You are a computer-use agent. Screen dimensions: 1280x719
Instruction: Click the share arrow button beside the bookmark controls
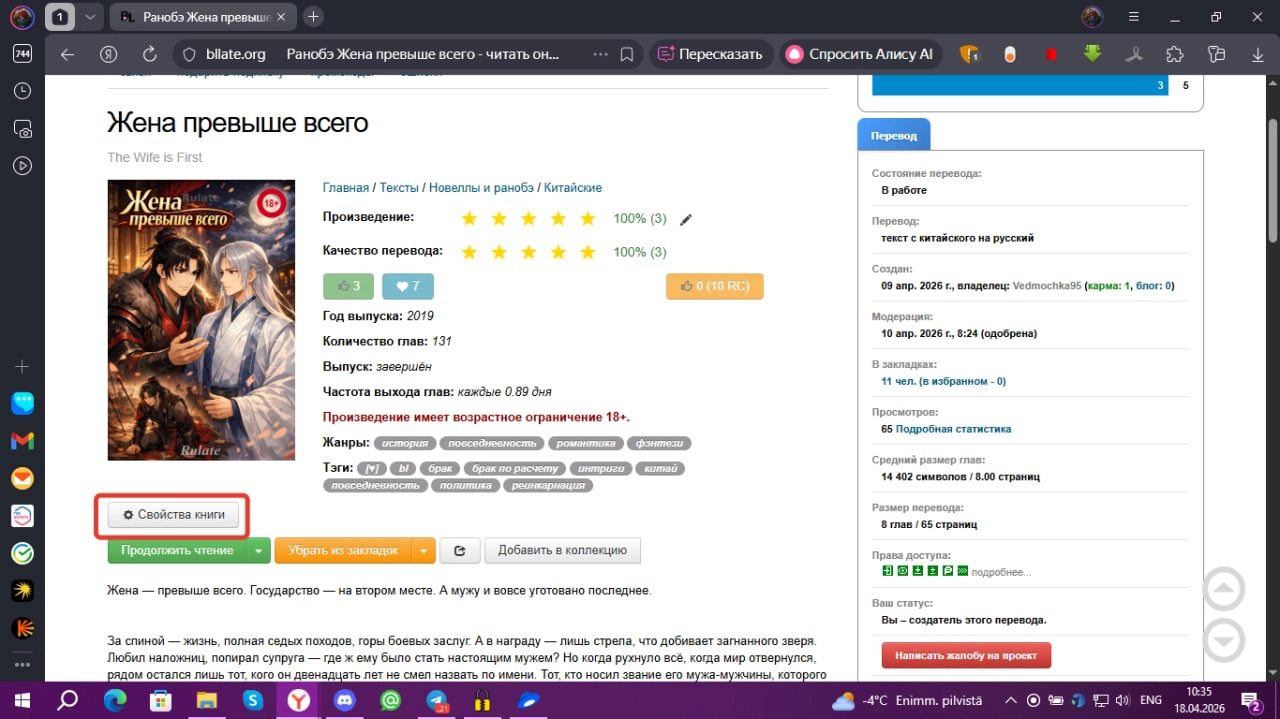(x=460, y=550)
